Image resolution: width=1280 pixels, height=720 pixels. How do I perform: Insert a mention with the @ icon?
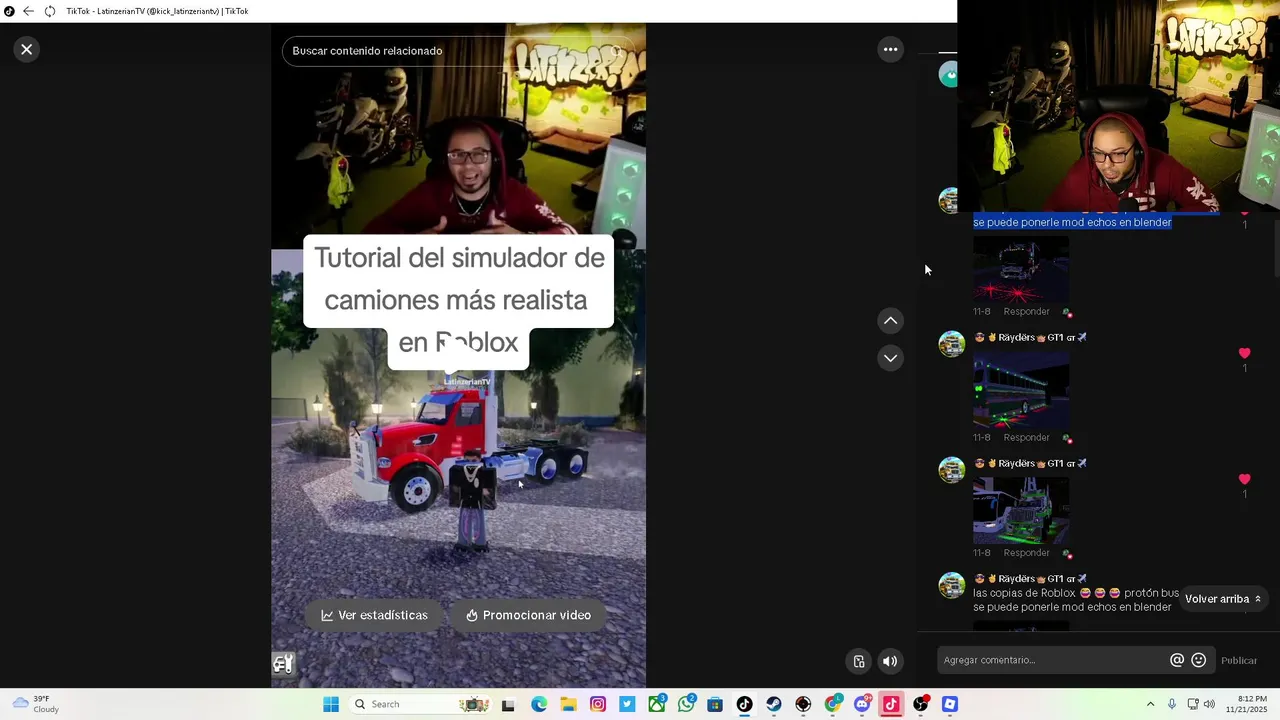tap(1177, 660)
